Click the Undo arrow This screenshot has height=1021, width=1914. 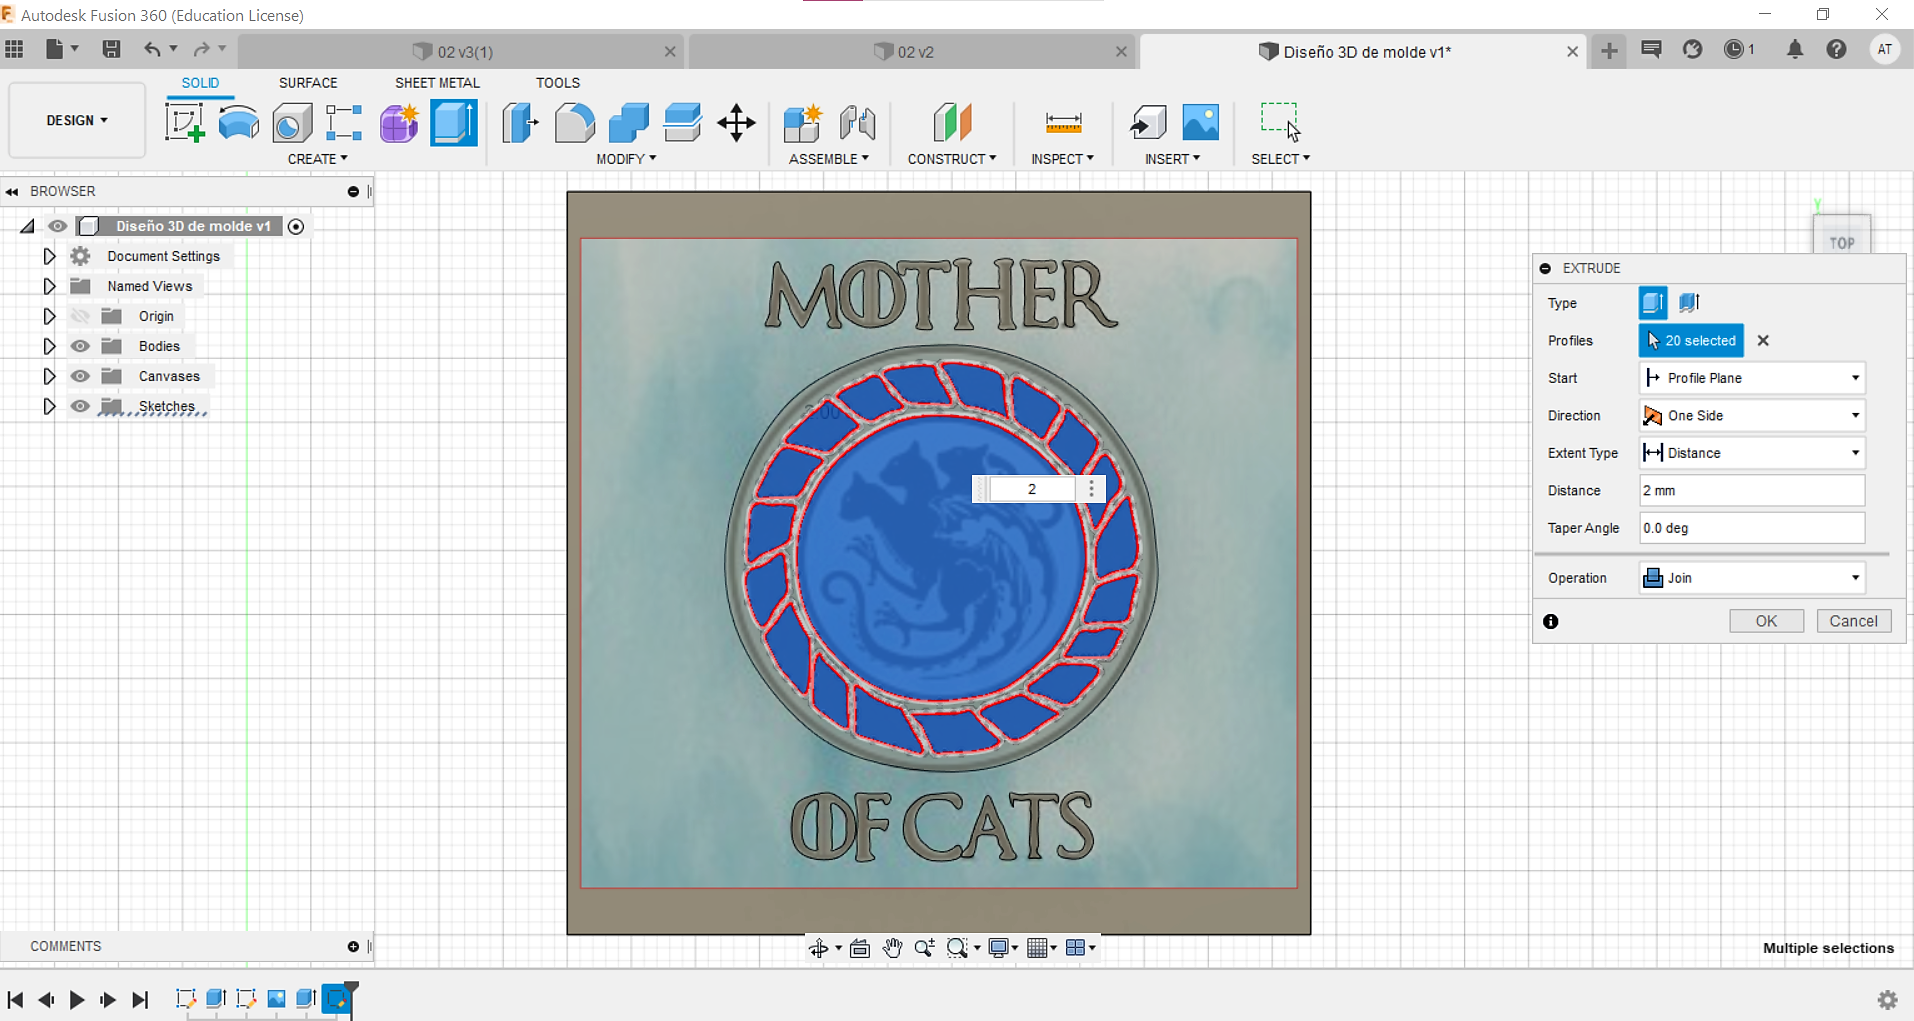152,49
